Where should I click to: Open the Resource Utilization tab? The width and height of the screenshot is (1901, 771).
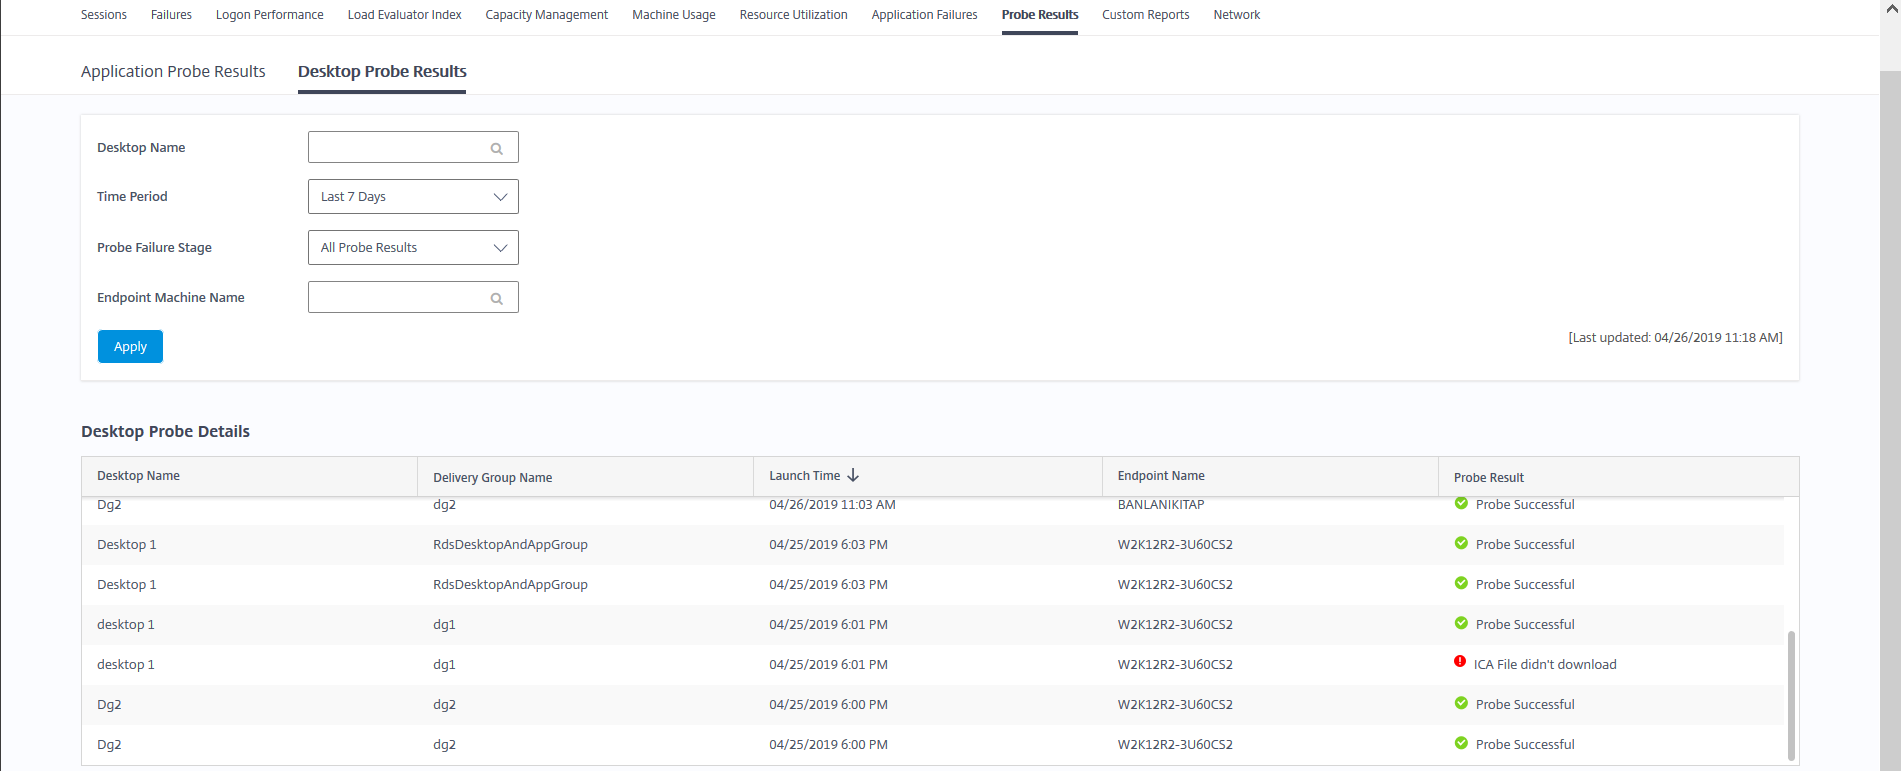[x=793, y=15]
